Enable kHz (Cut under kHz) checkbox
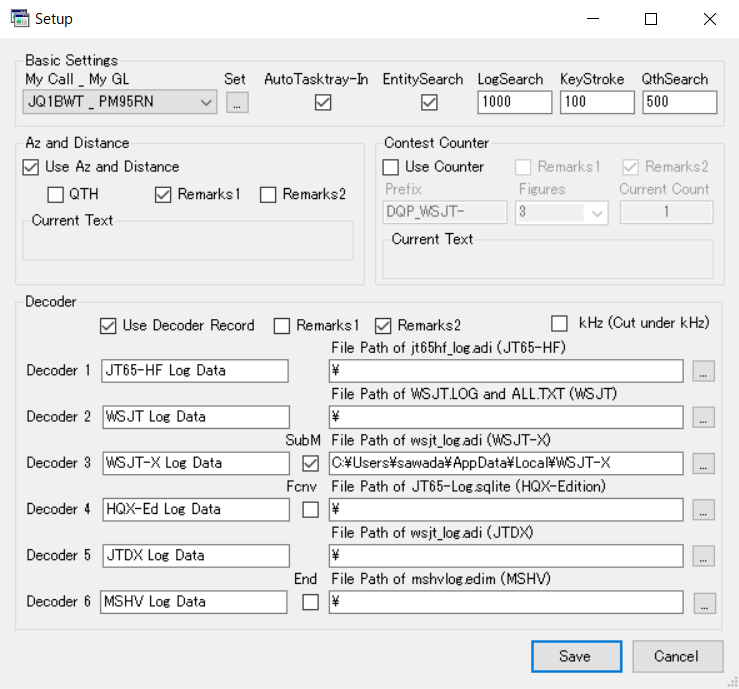Screen dimensions: 739x689 pos(560,323)
